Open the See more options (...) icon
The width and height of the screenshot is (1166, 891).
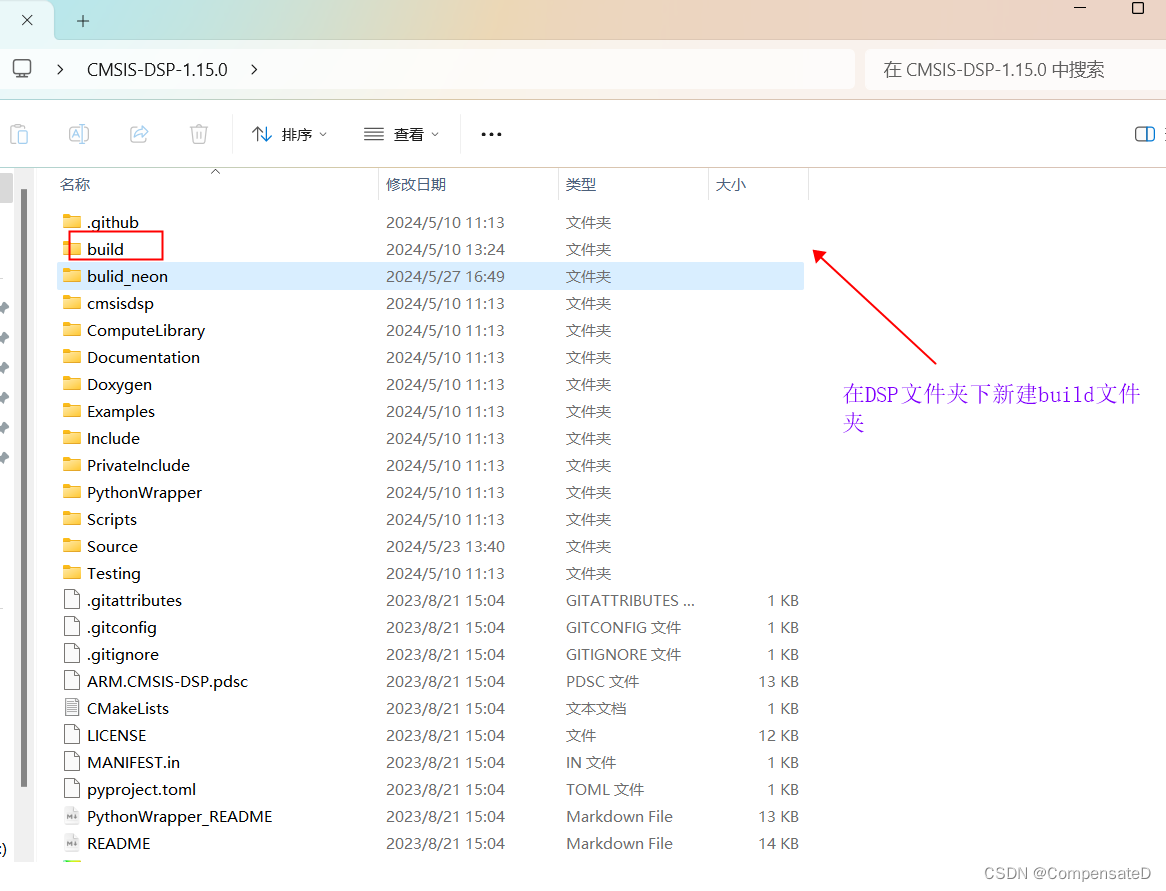[490, 133]
